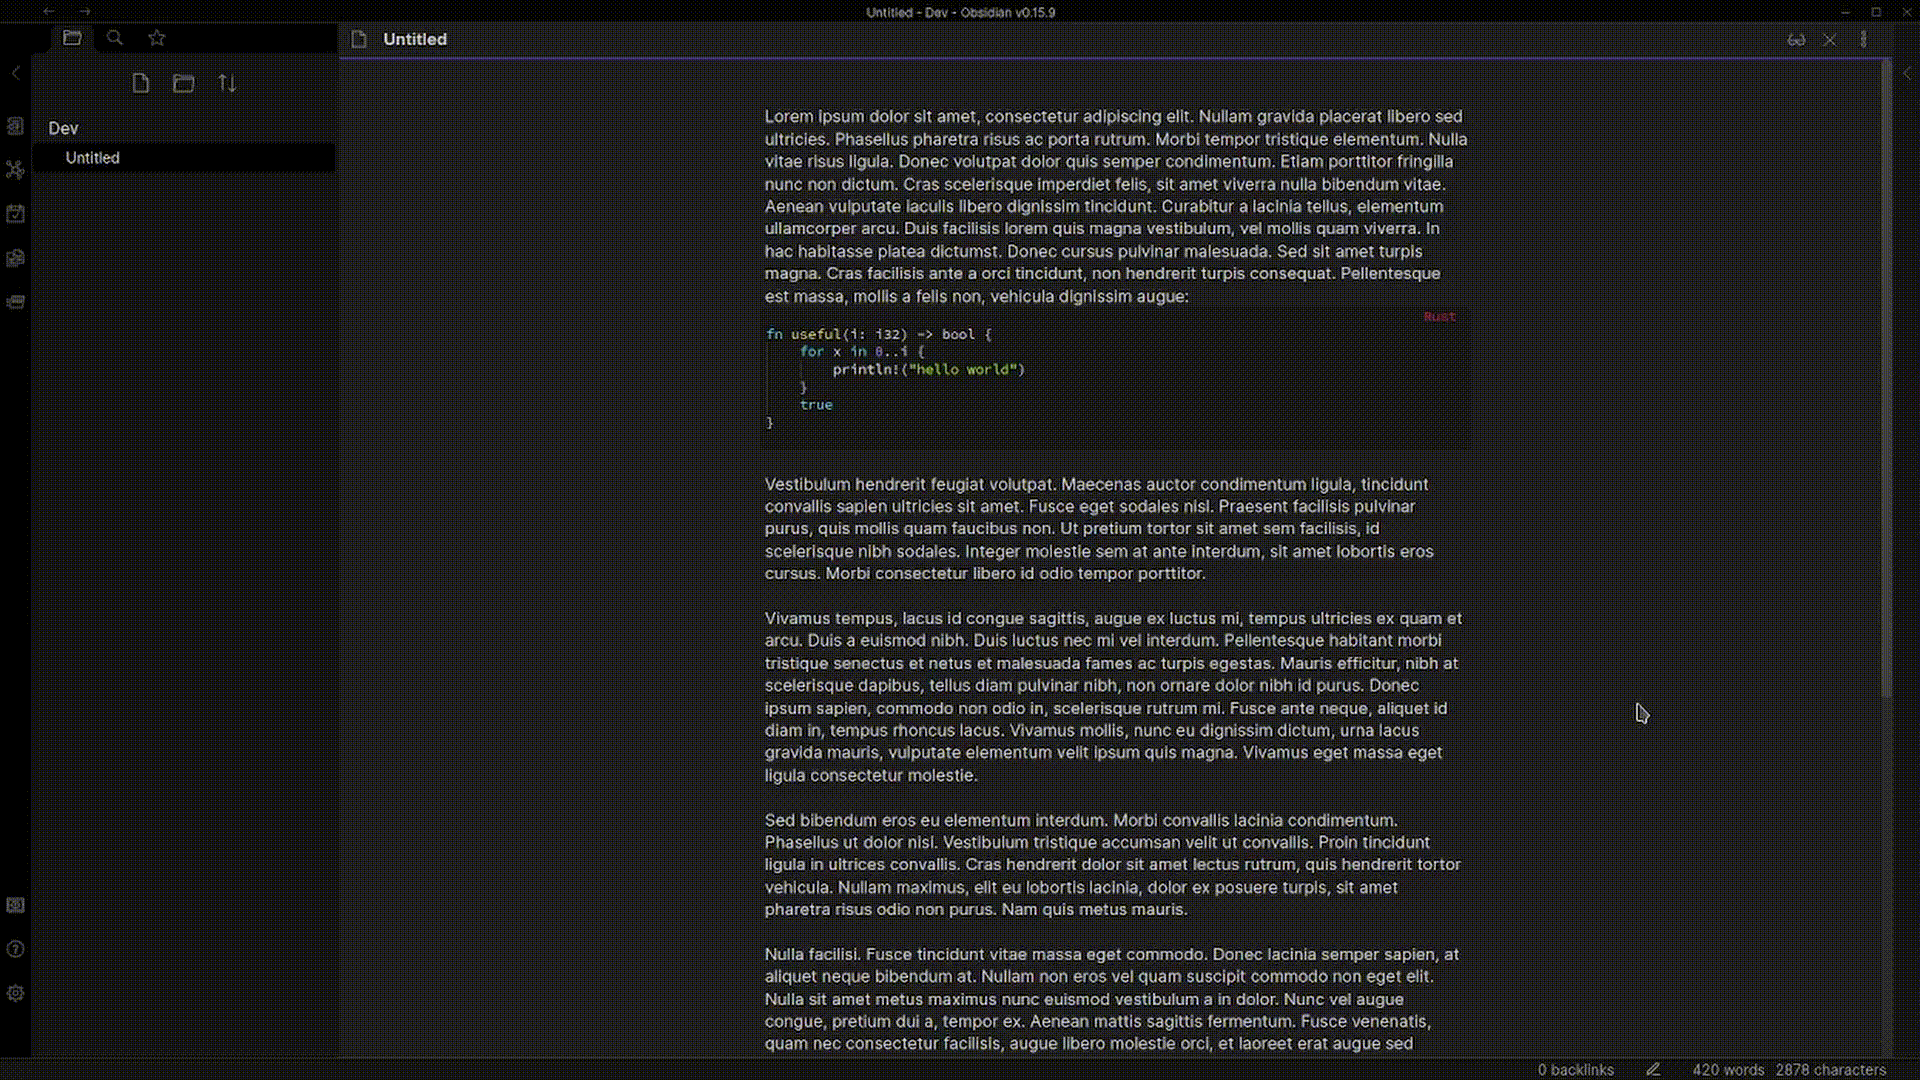Expand the right sidebar chevron
The width and height of the screenshot is (1920, 1080).
[x=1907, y=73]
